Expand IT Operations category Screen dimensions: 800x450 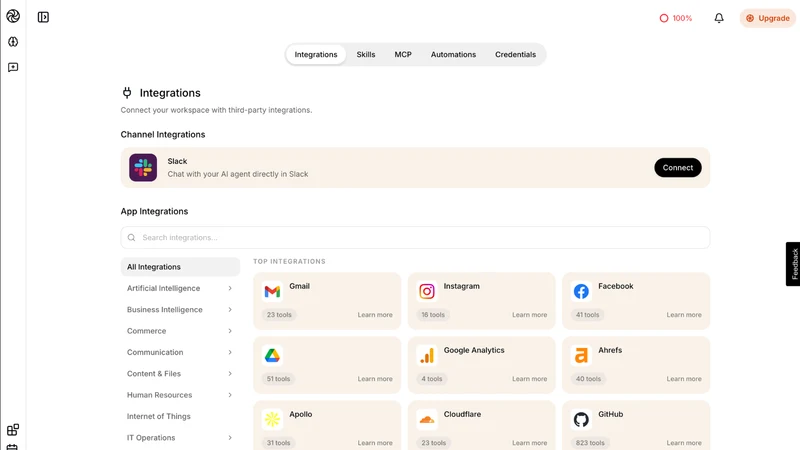[180, 438]
